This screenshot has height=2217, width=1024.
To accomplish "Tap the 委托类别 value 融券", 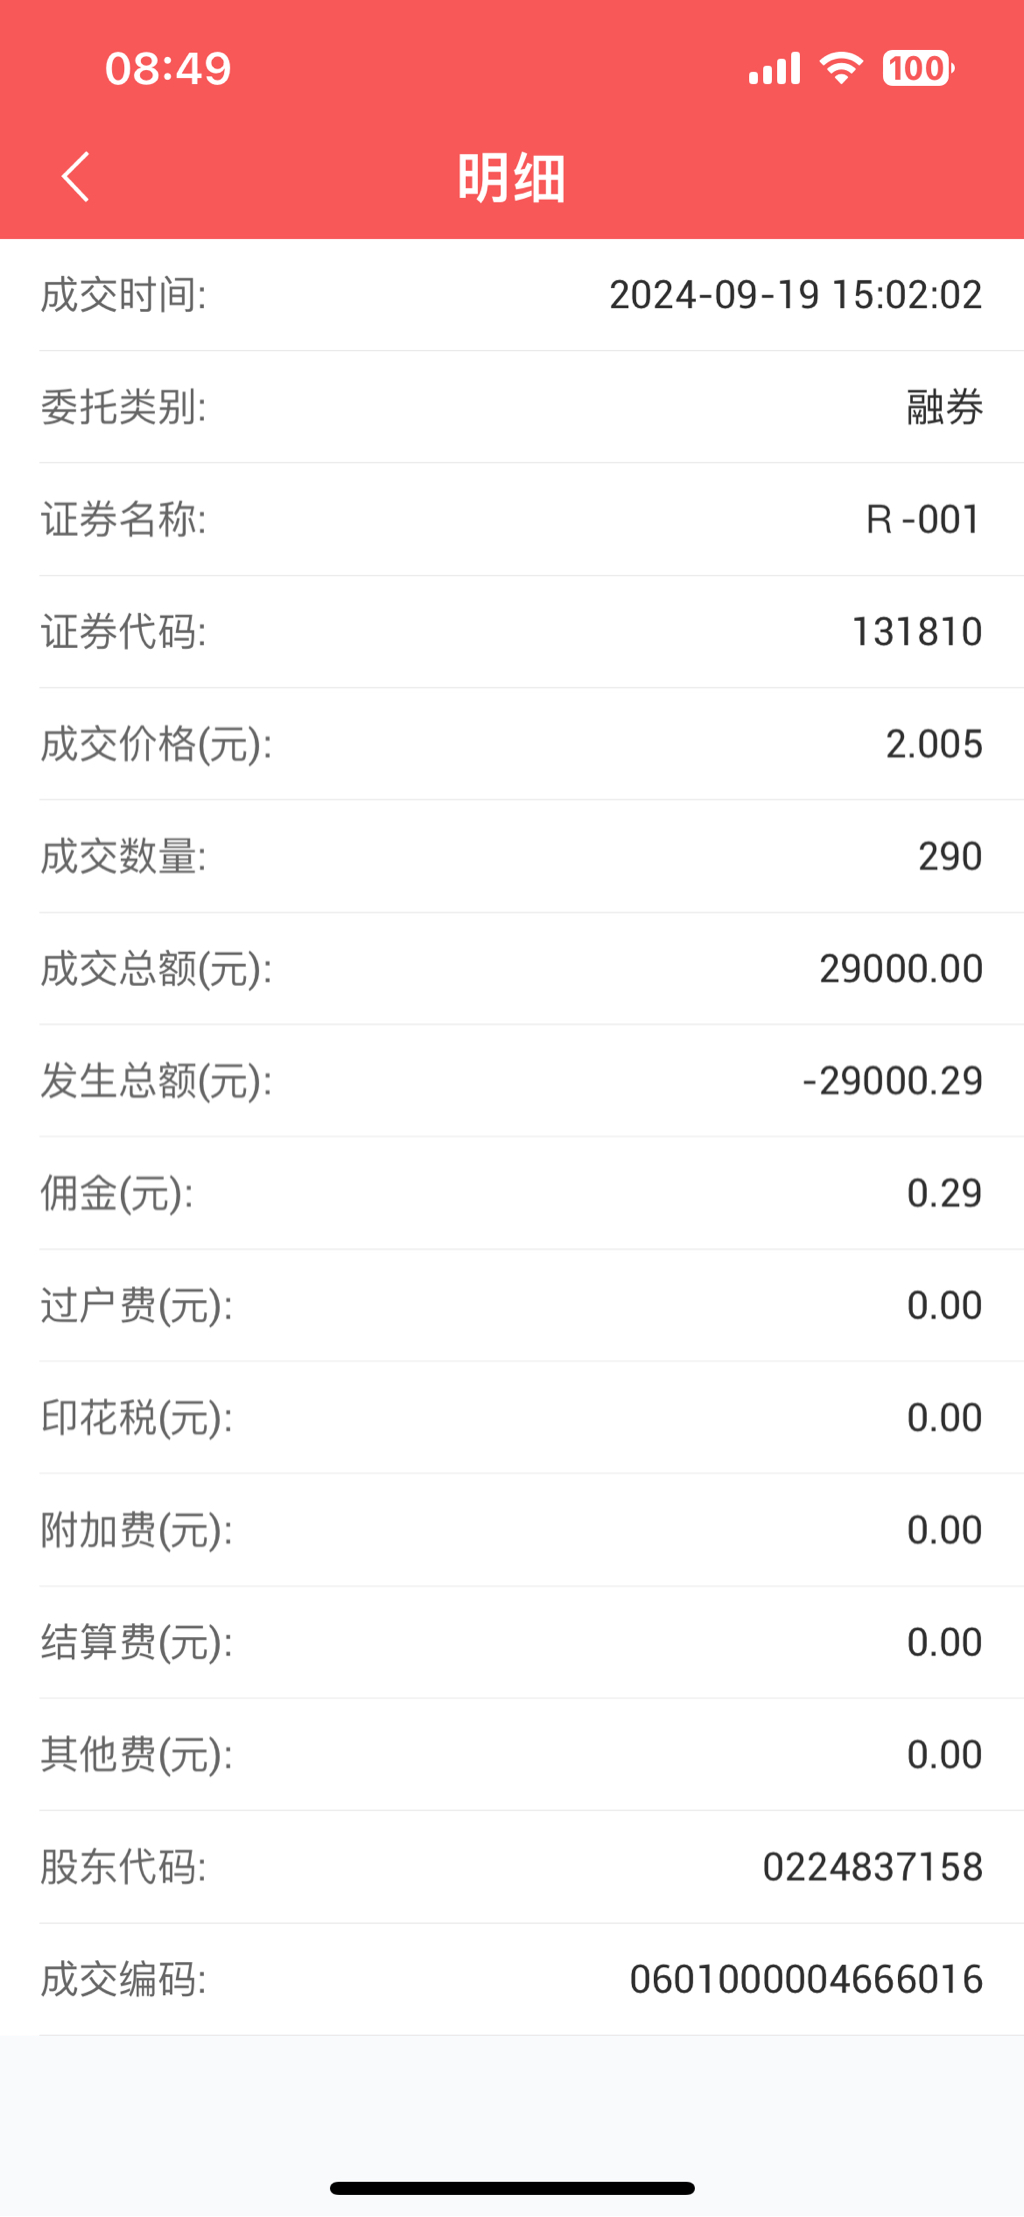I will pyautogui.click(x=944, y=407).
